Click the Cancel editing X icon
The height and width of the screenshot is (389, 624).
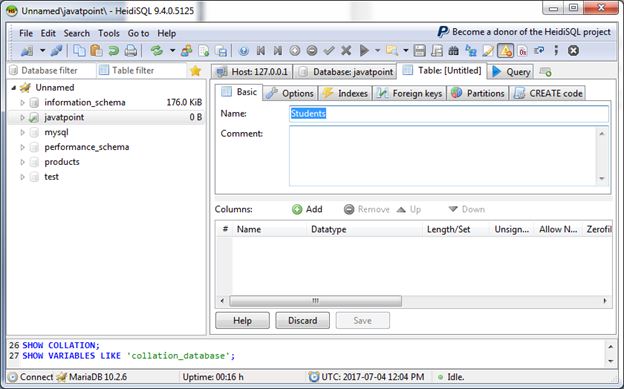point(346,51)
